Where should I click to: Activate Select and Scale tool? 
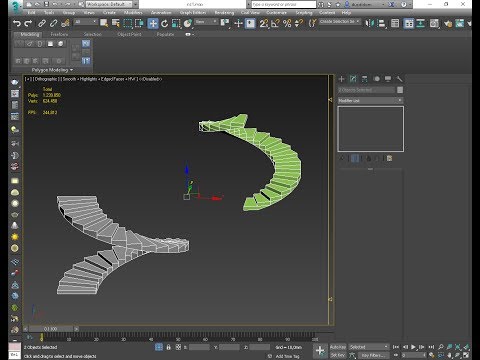tap(176, 23)
